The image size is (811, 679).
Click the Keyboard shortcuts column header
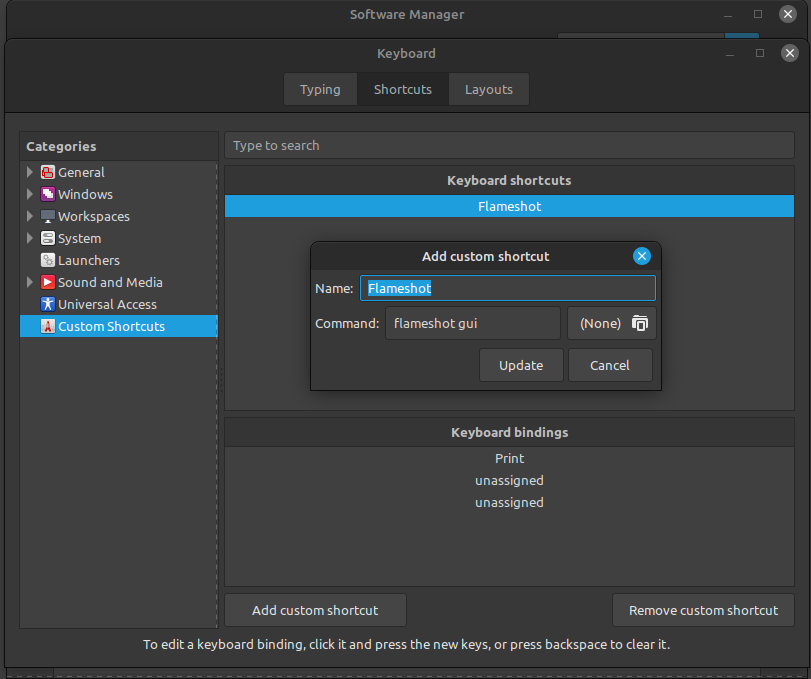pyautogui.click(x=509, y=180)
